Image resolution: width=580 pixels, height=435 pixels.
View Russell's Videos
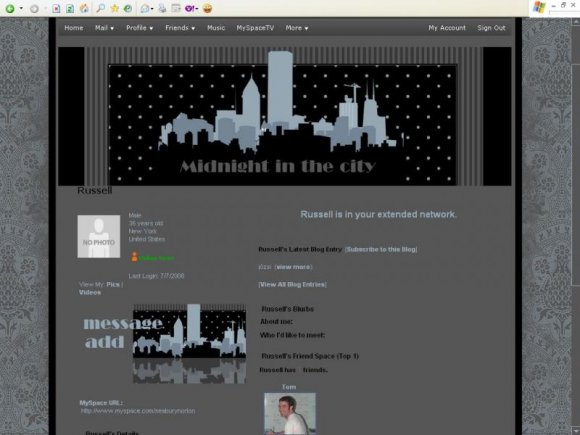pyautogui.click(x=90, y=292)
